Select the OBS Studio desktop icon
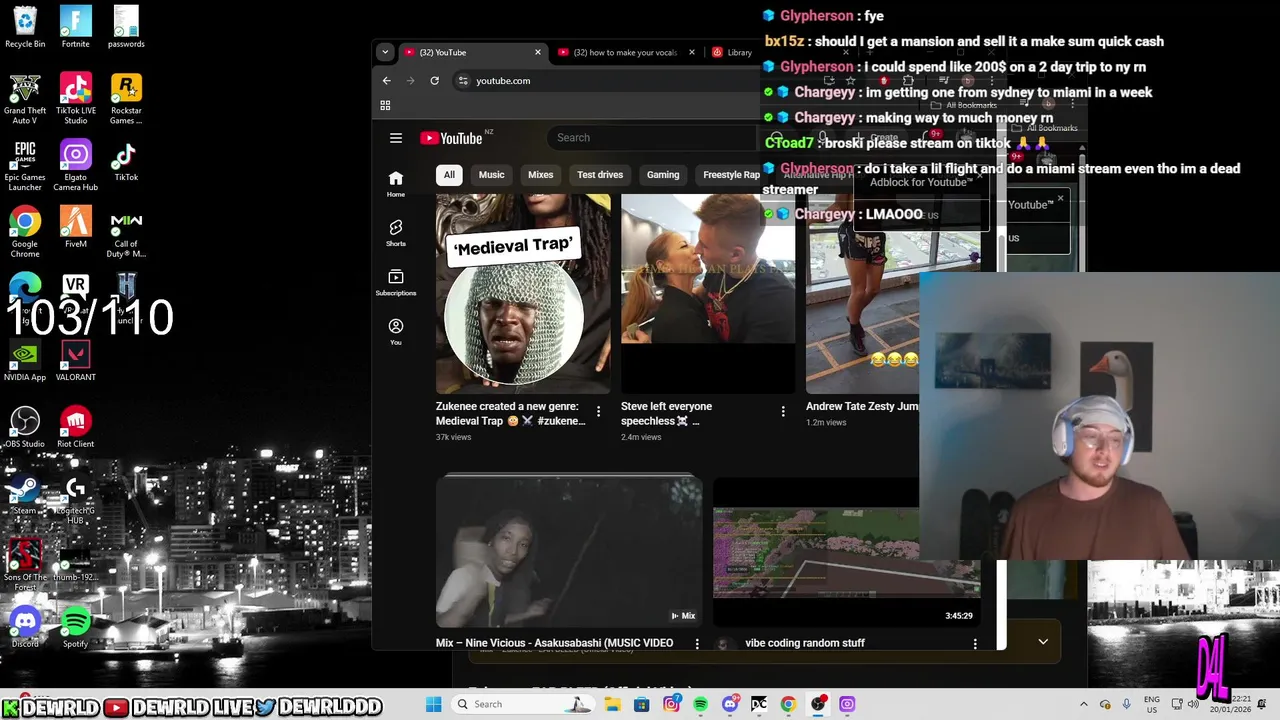 [x=25, y=427]
